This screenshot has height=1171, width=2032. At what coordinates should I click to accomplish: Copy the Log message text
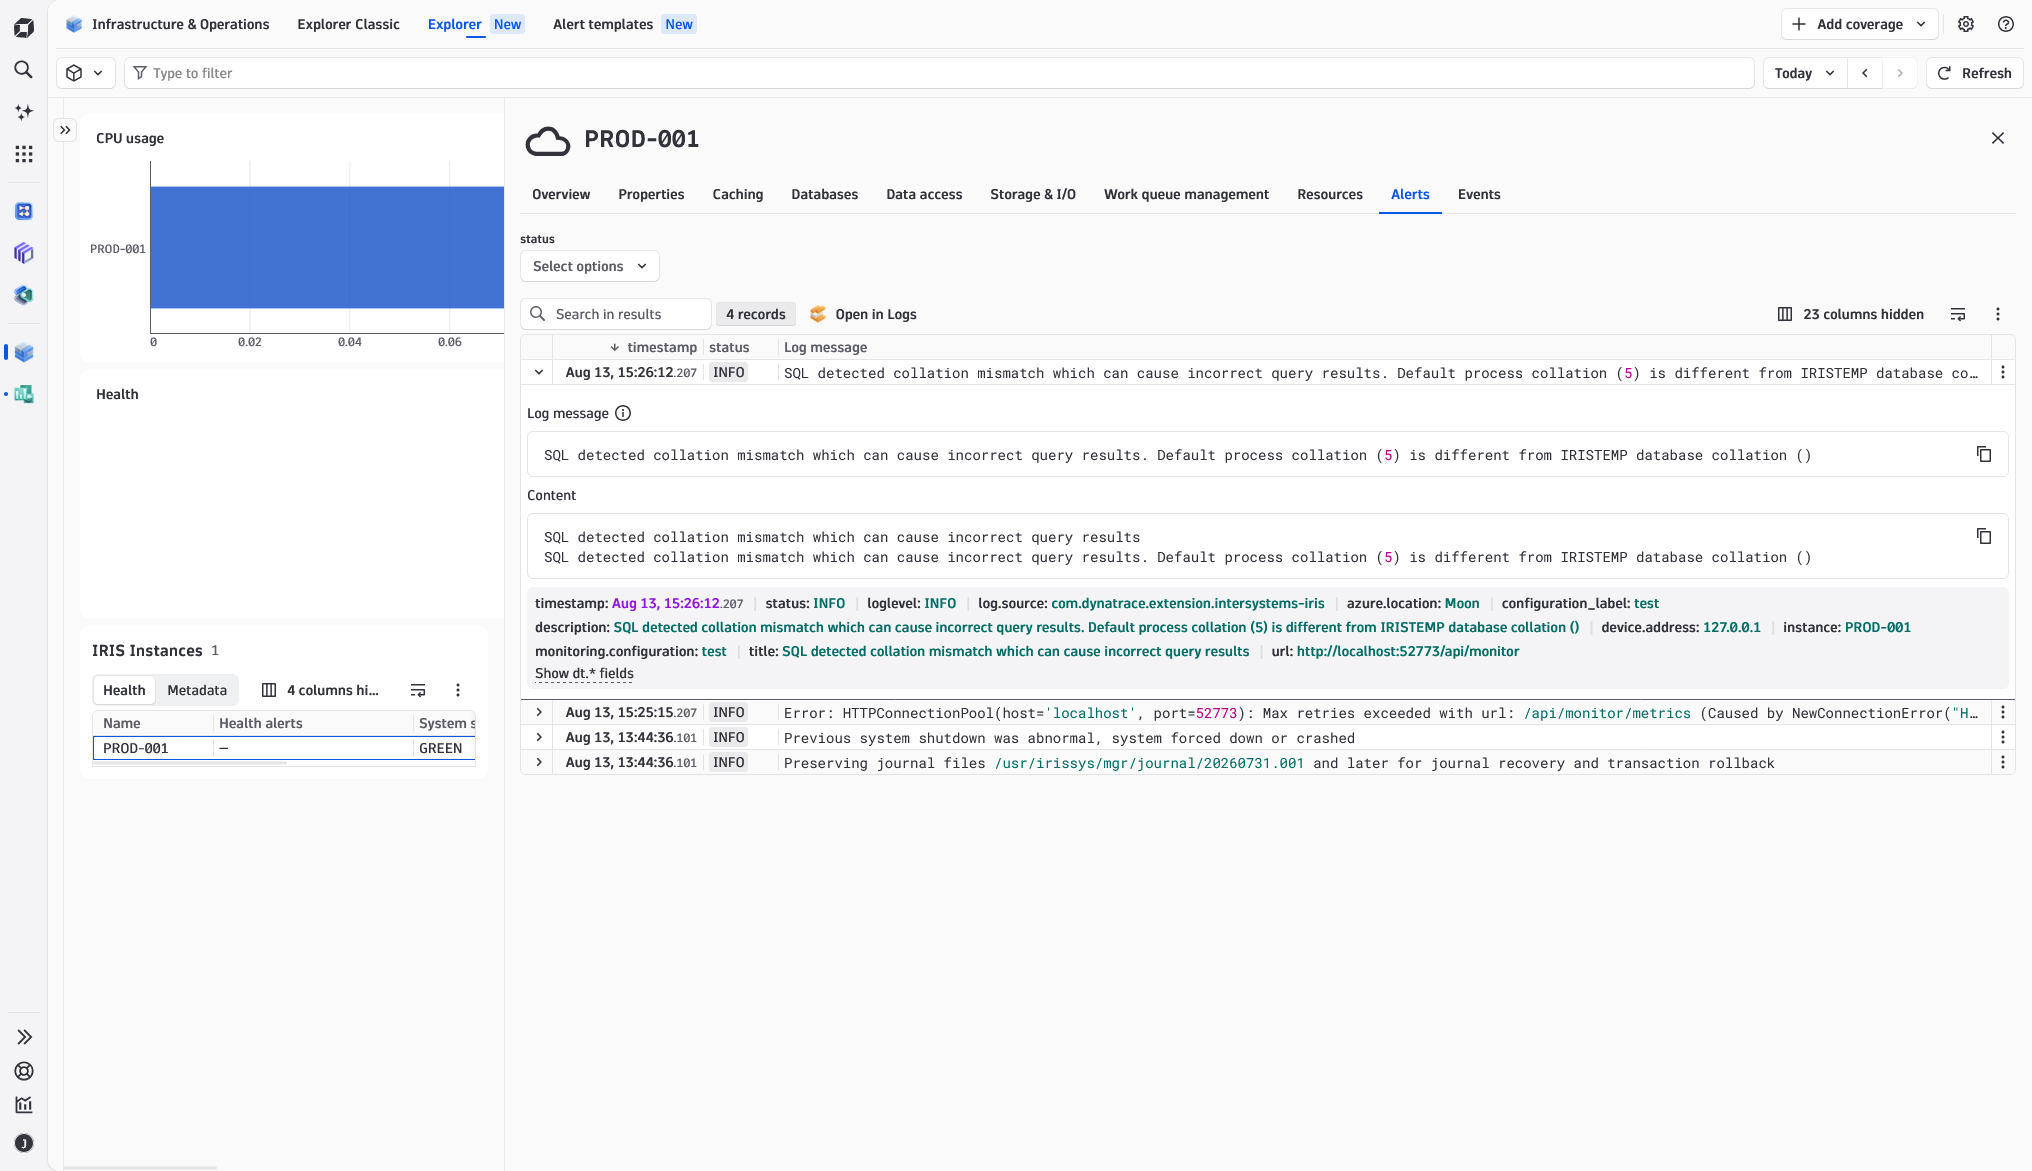1984,454
